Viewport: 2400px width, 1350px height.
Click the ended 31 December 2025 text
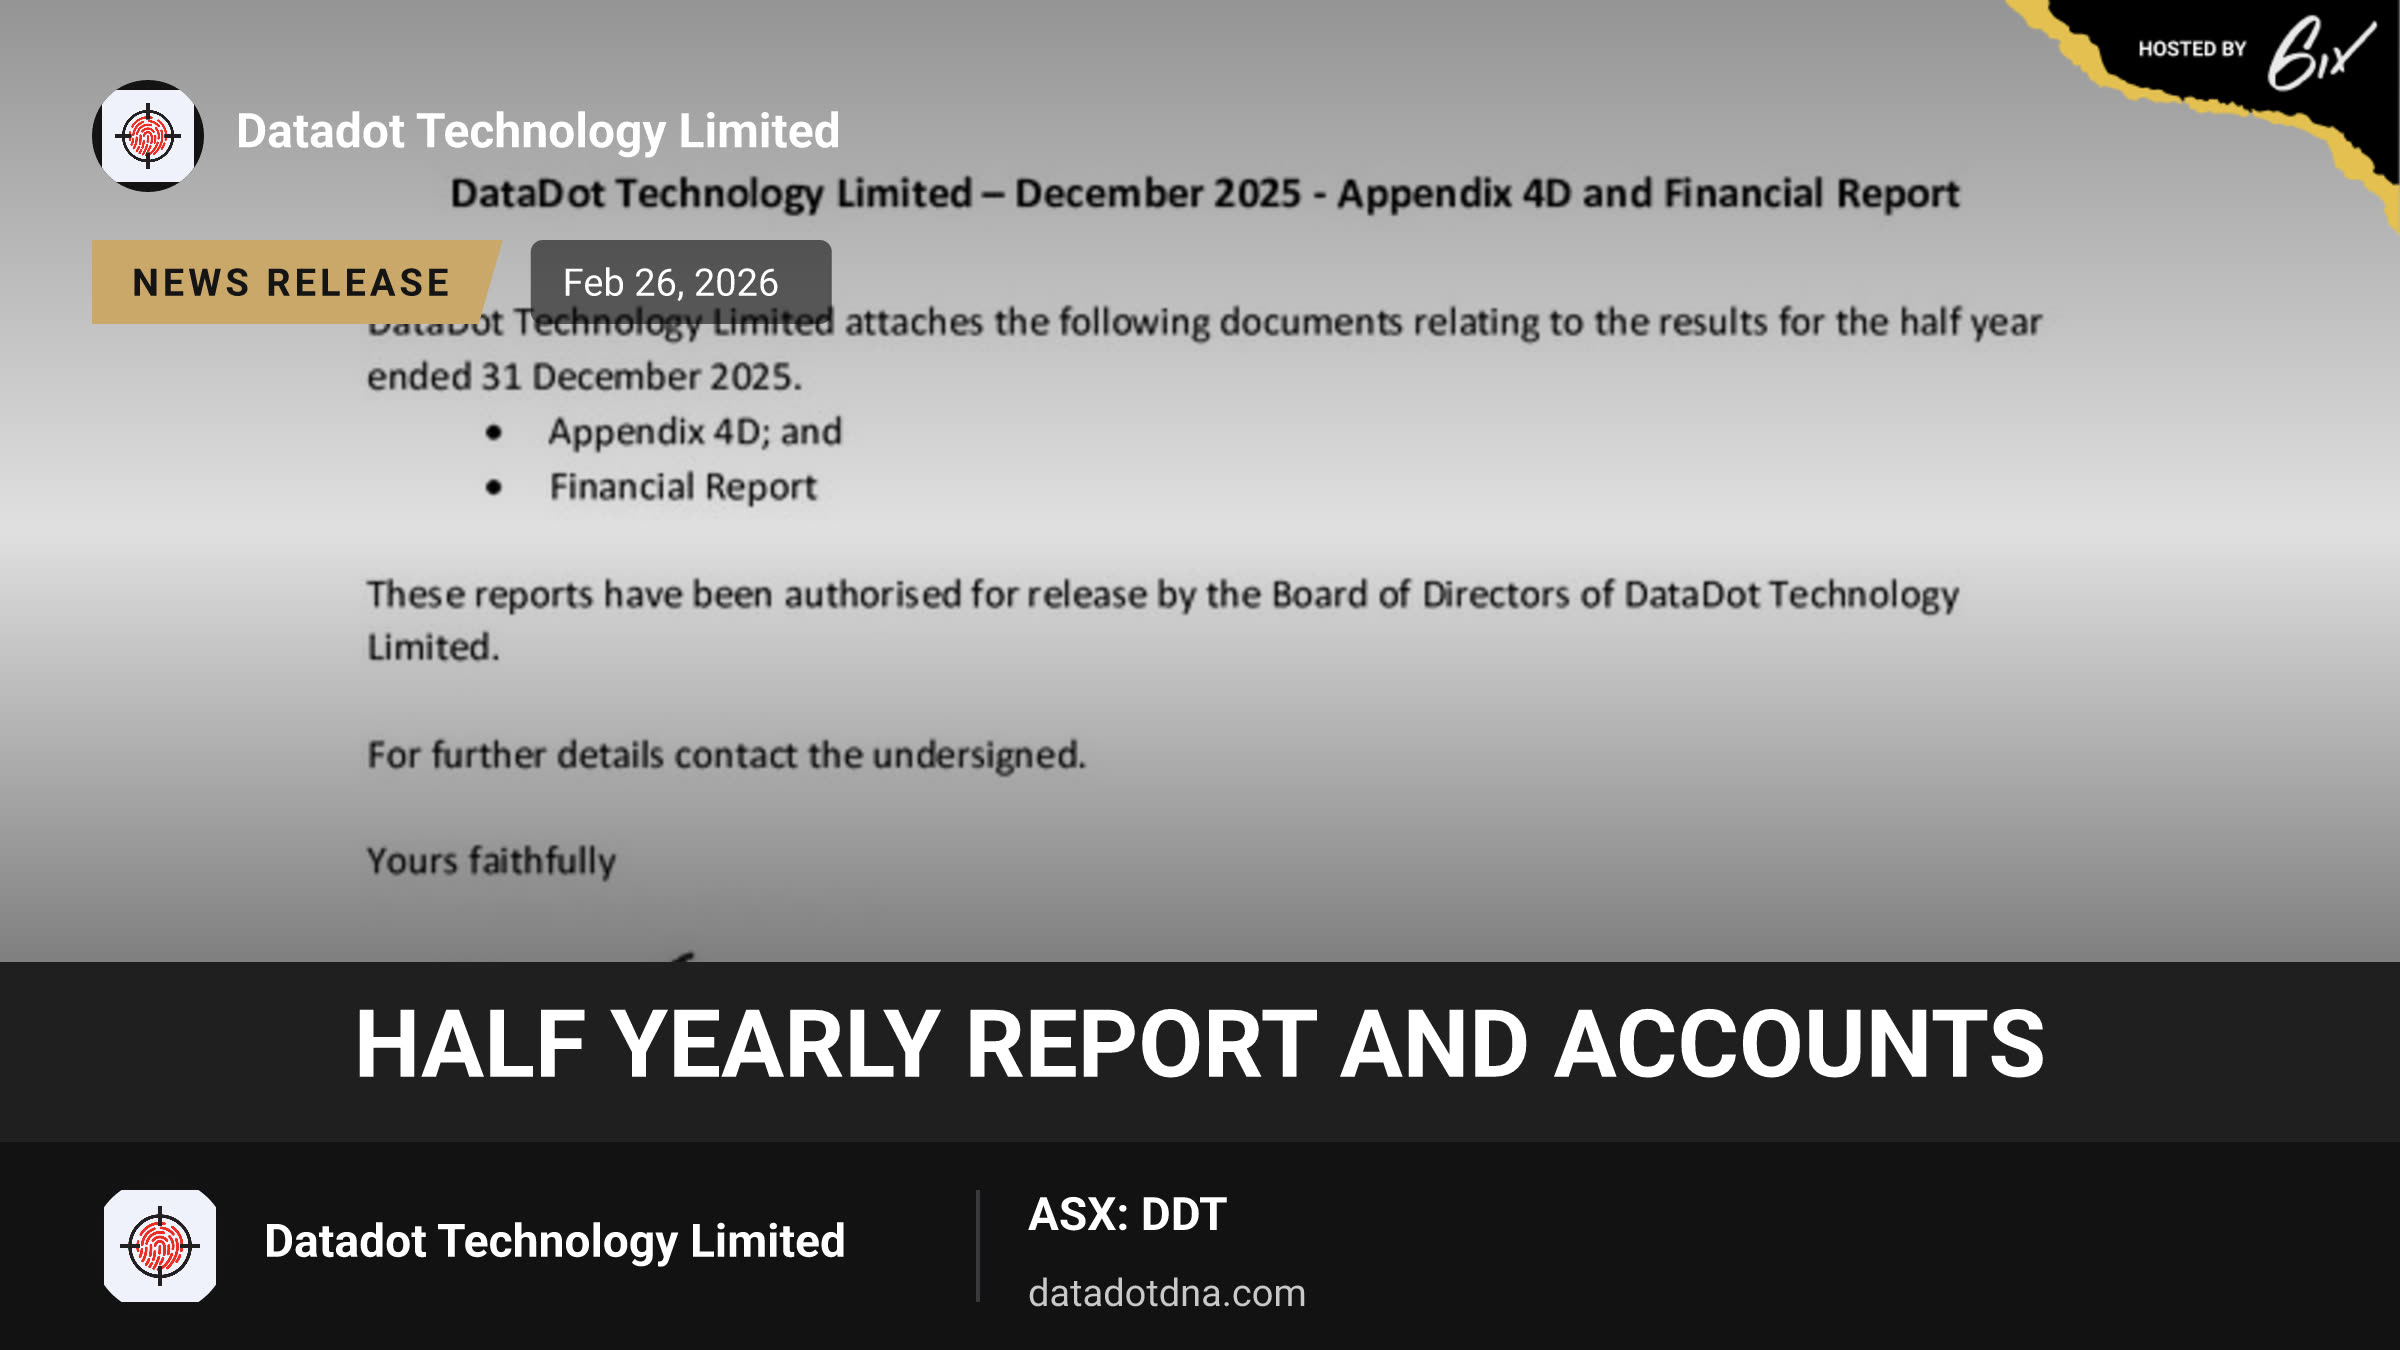[584, 377]
